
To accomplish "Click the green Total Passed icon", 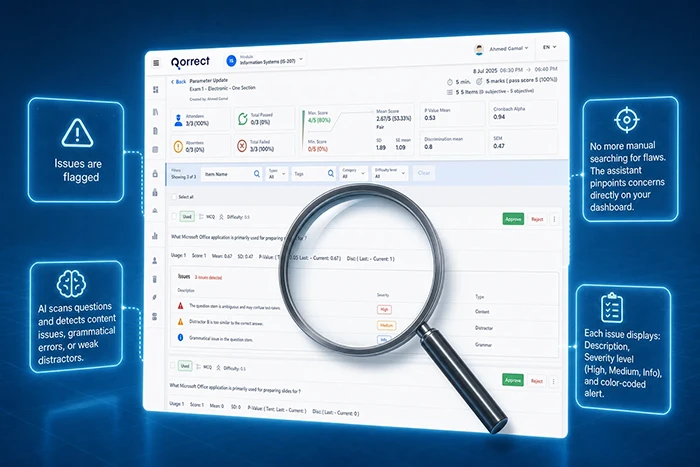I will click(242, 119).
